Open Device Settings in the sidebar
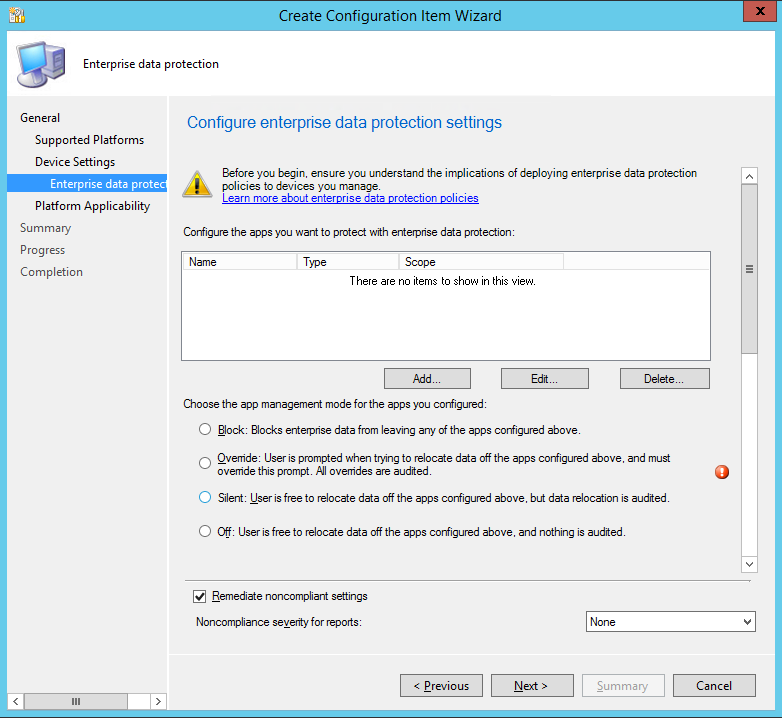782x718 pixels. coord(75,162)
